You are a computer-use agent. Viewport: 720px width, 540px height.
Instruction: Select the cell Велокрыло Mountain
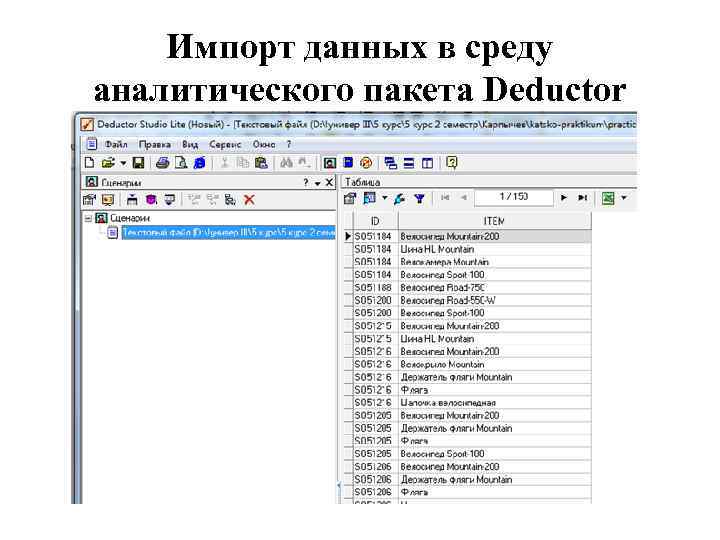pyautogui.click(x=494, y=364)
